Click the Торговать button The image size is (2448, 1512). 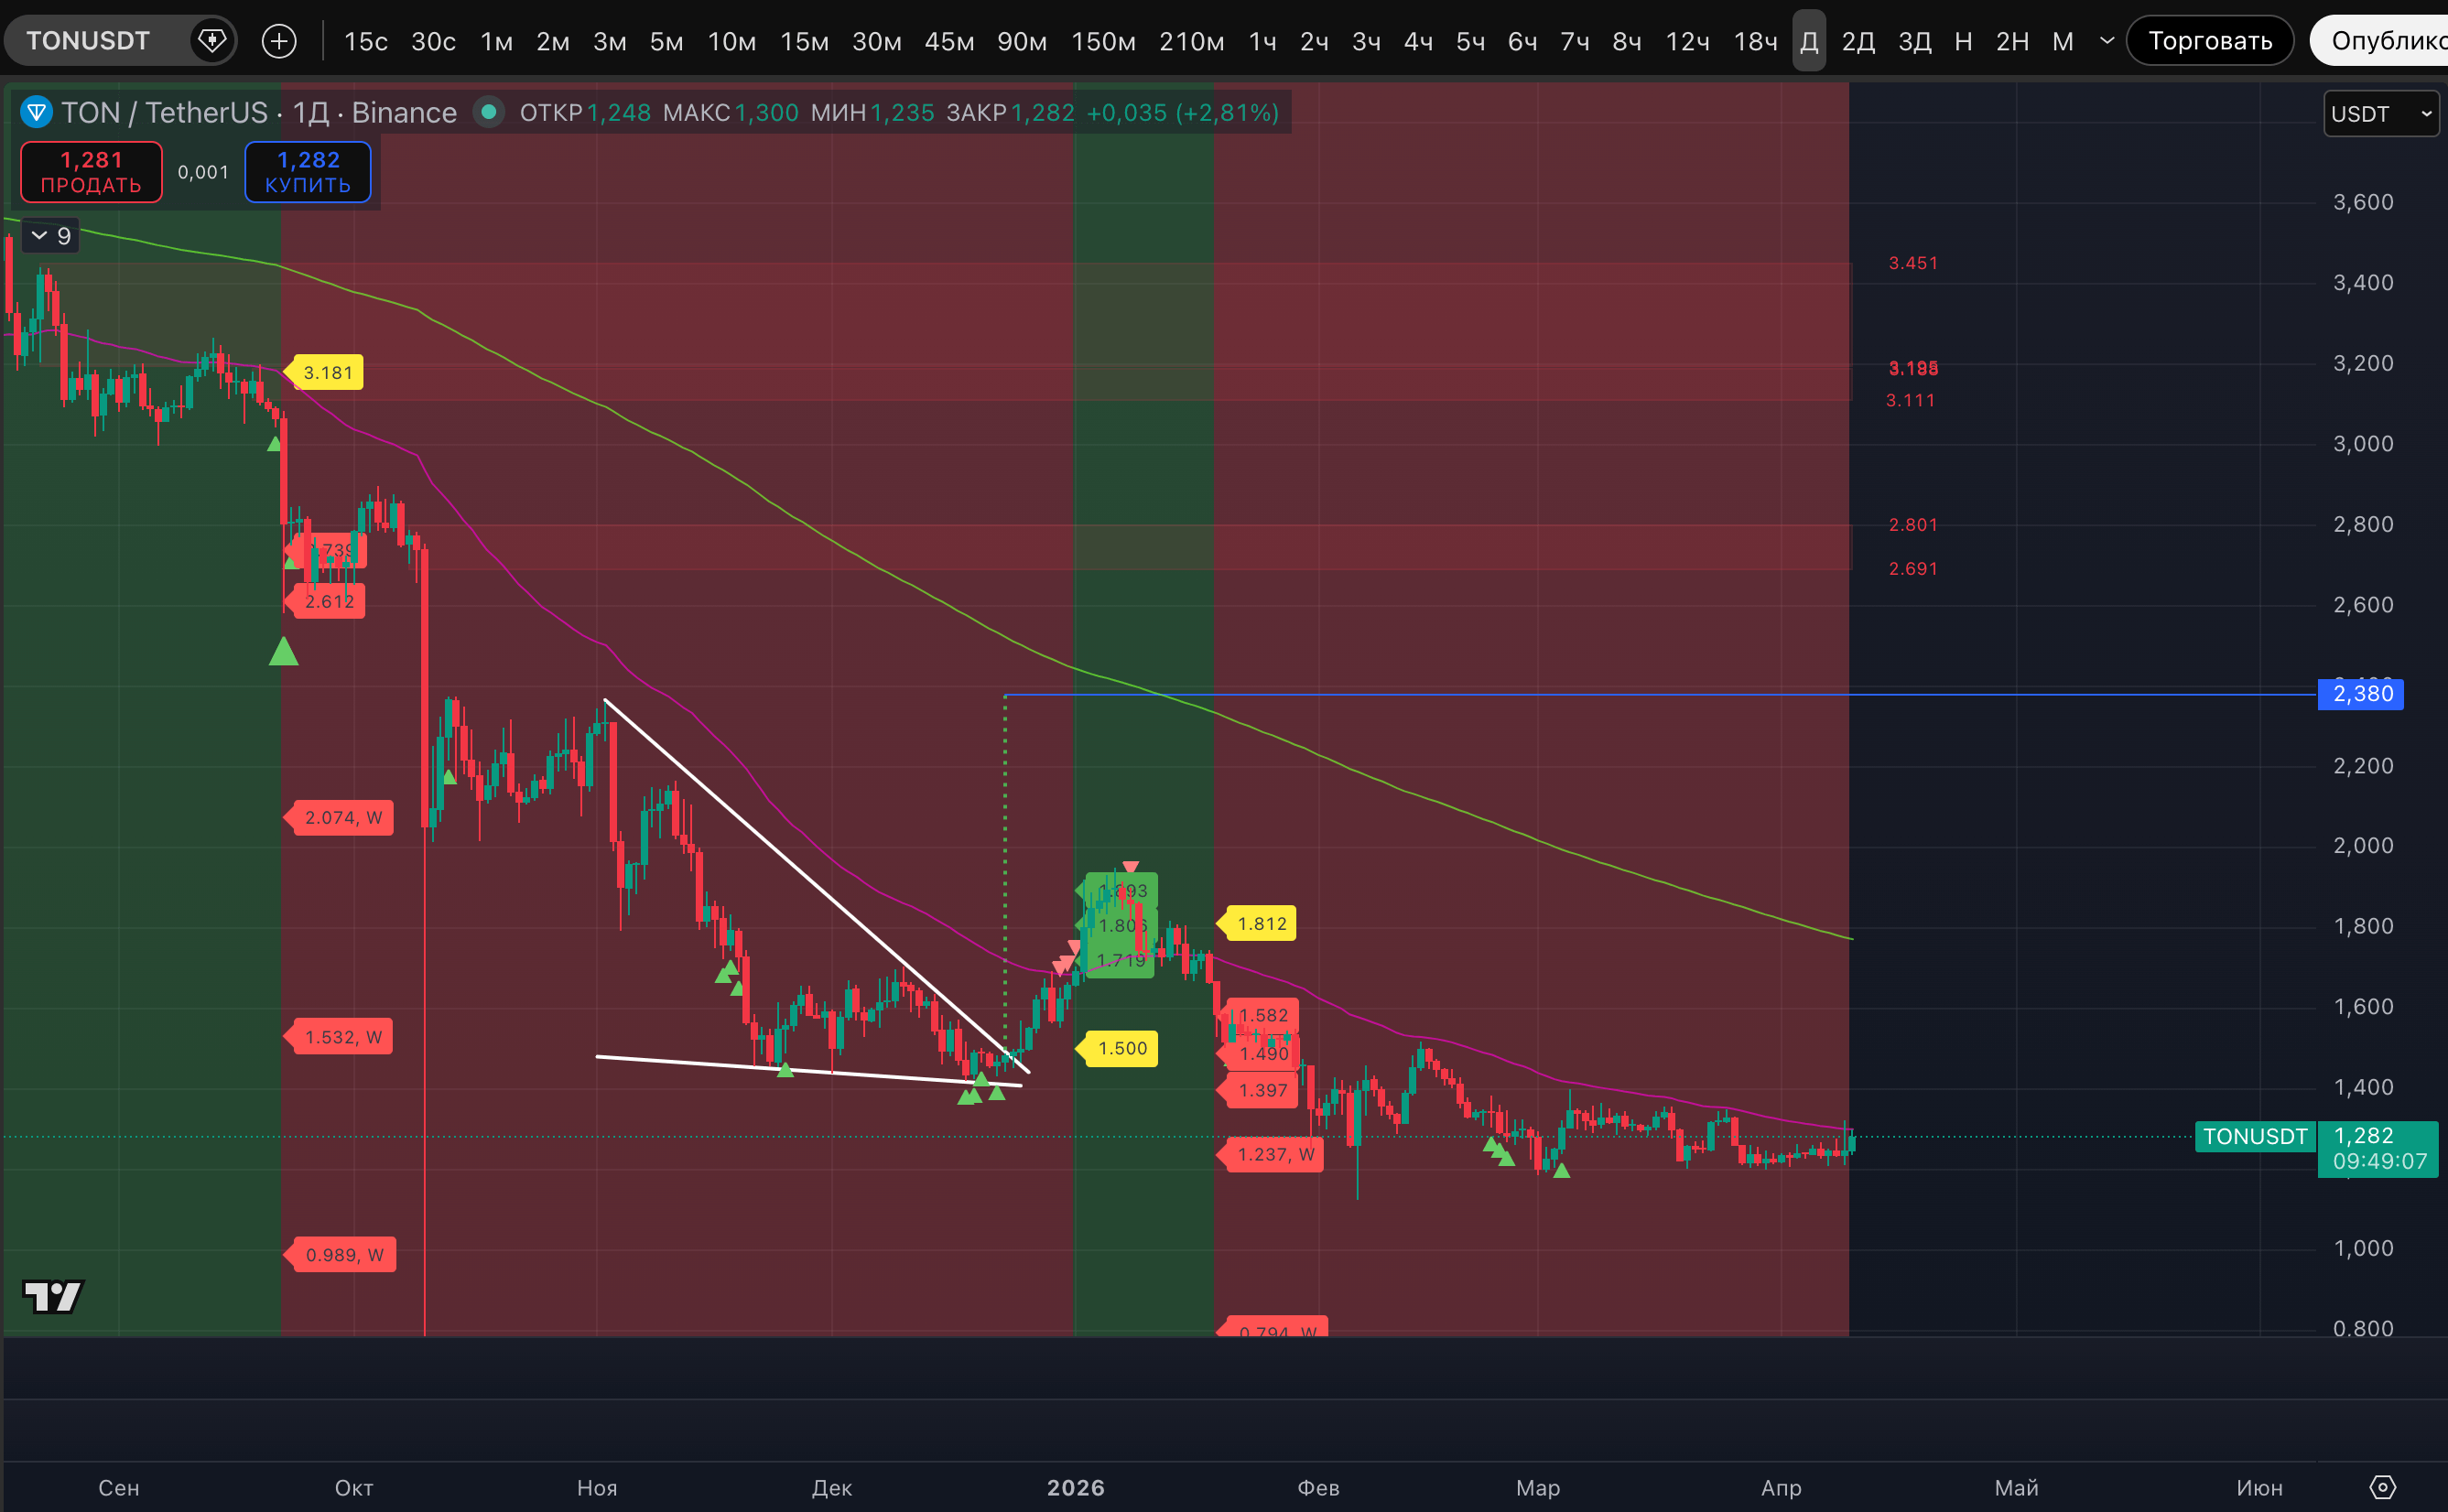pyautogui.click(x=2209, y=41)
